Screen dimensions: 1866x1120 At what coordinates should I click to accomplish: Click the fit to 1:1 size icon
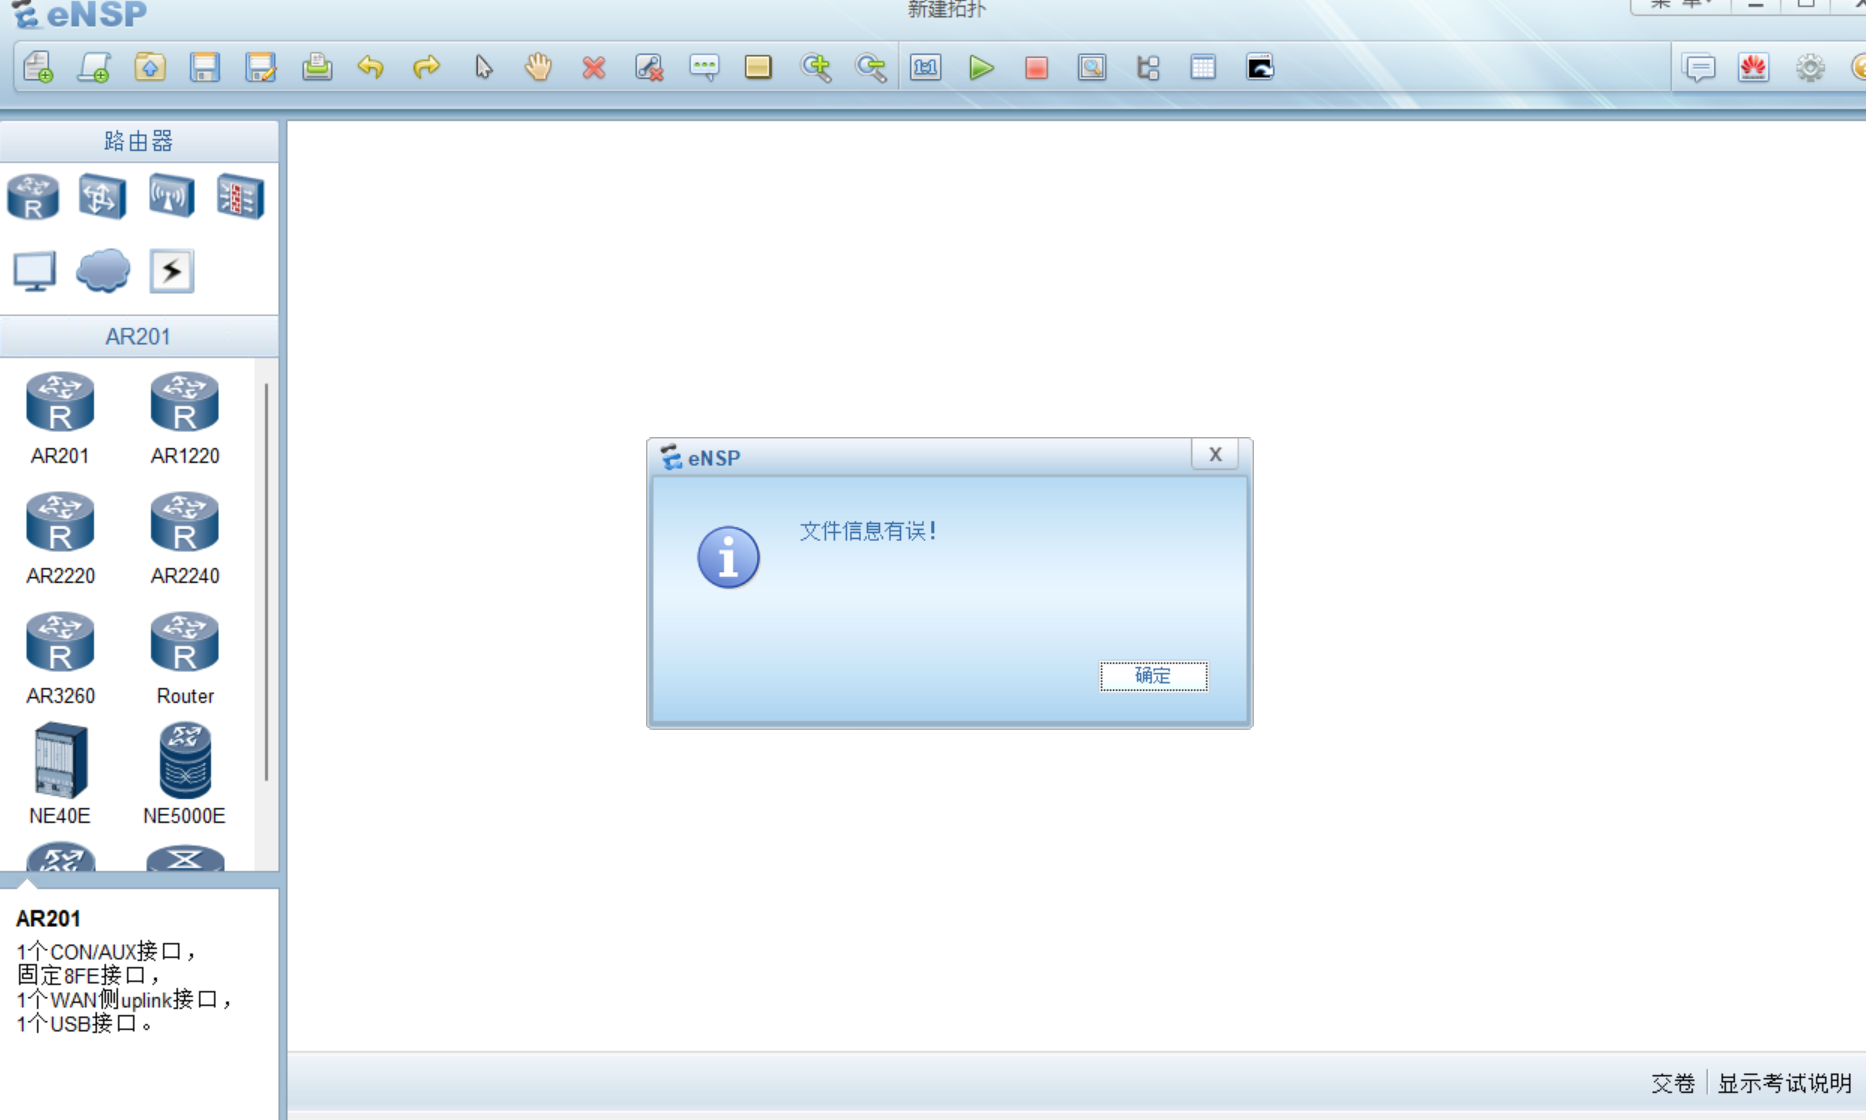(x=926, y=68)
